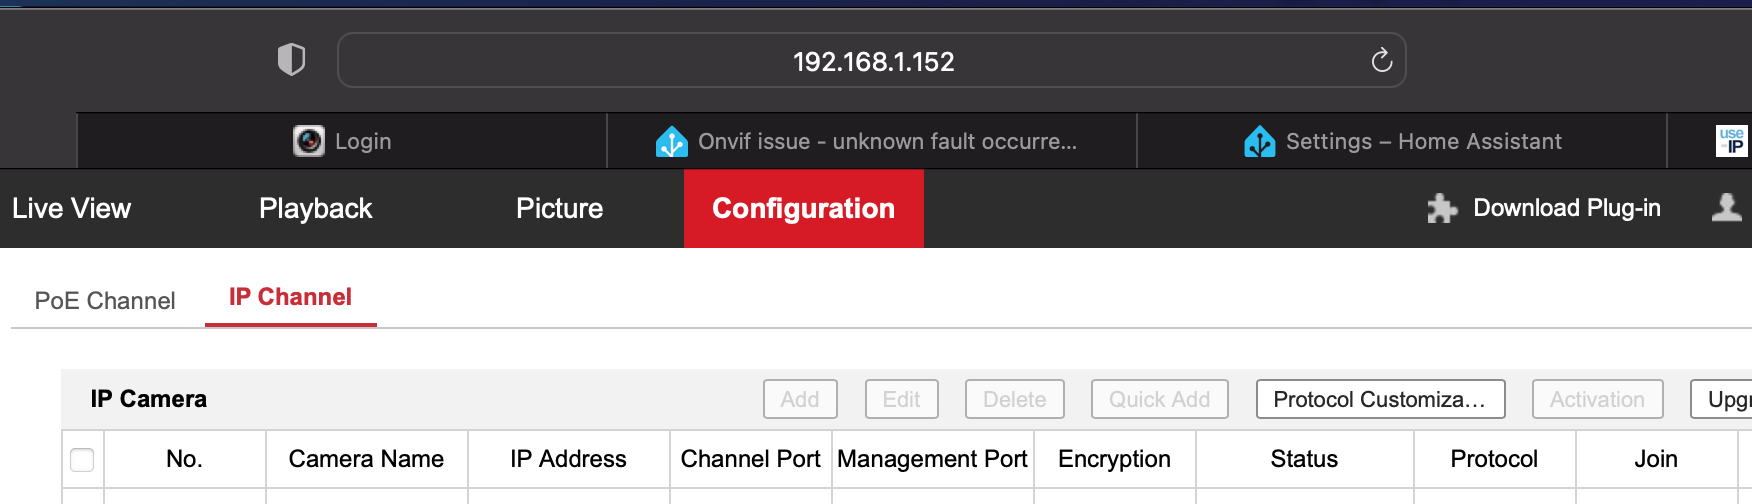Screen dimensions: 1752x504
Task: Click the partially visible Upgrade button
Action: (1722, 399)
